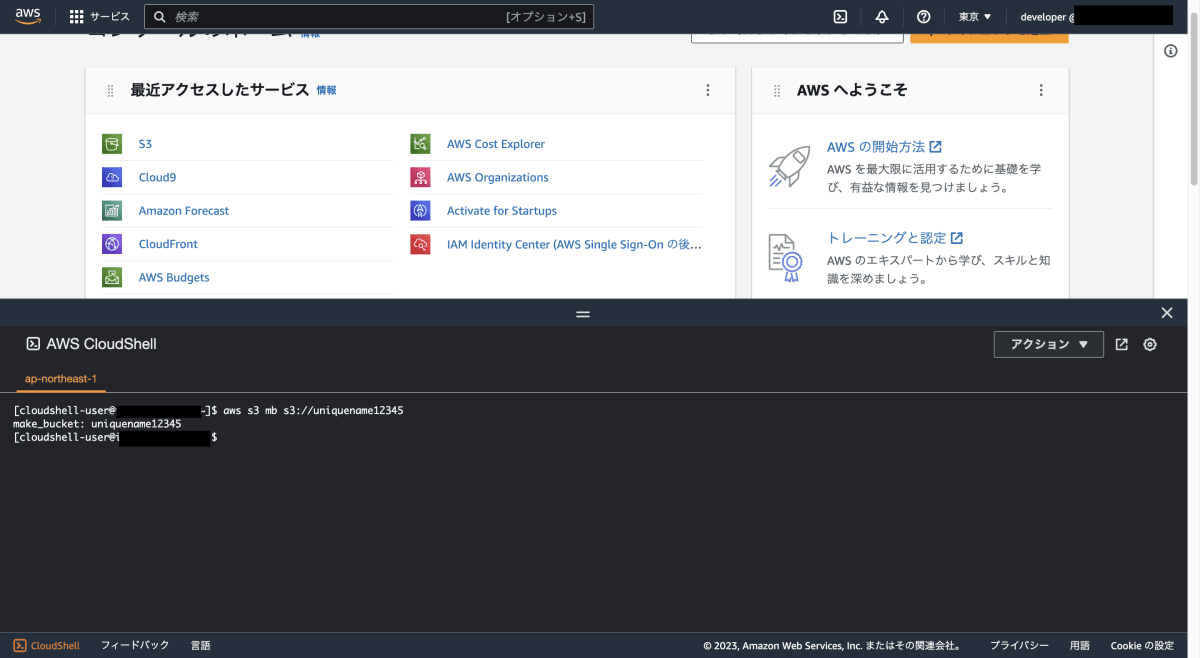Open the AWS Cost Explorer link
The image size is (1200, 658).
(x=496, y=144)
